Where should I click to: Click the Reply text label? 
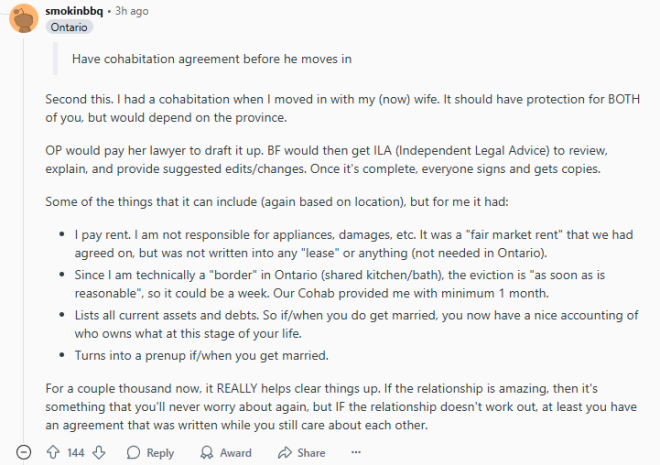(160, 453)
